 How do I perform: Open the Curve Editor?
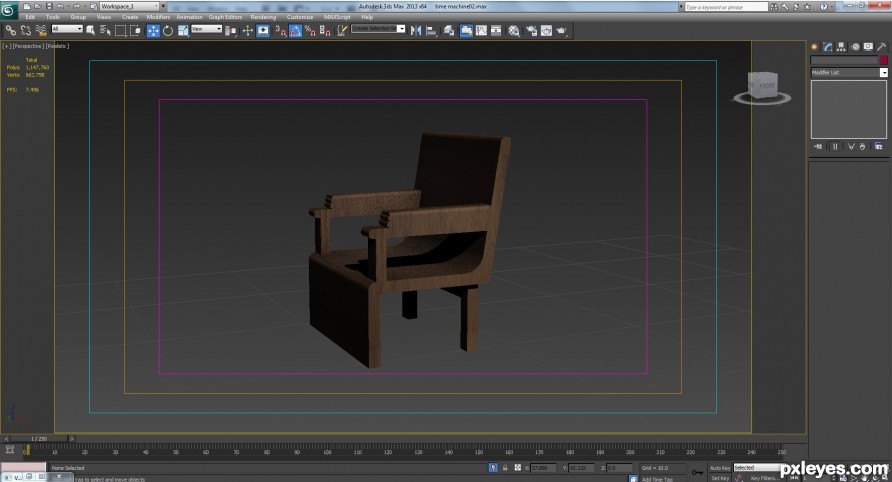pos(481,31)
